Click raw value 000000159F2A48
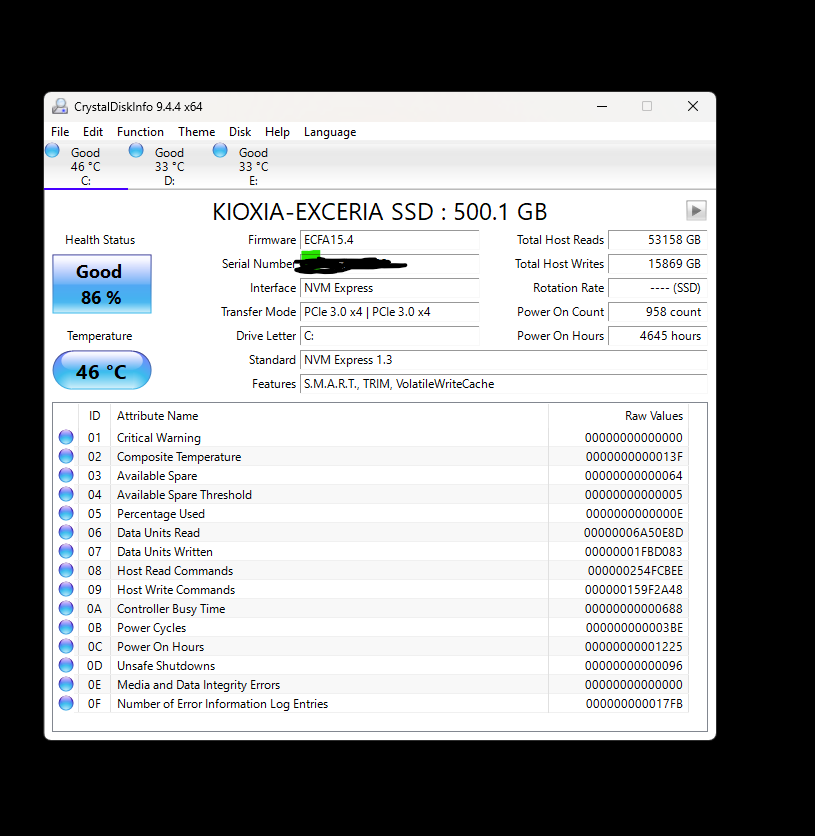This screenshot has height=836, width=815. (x=633, y=590)
